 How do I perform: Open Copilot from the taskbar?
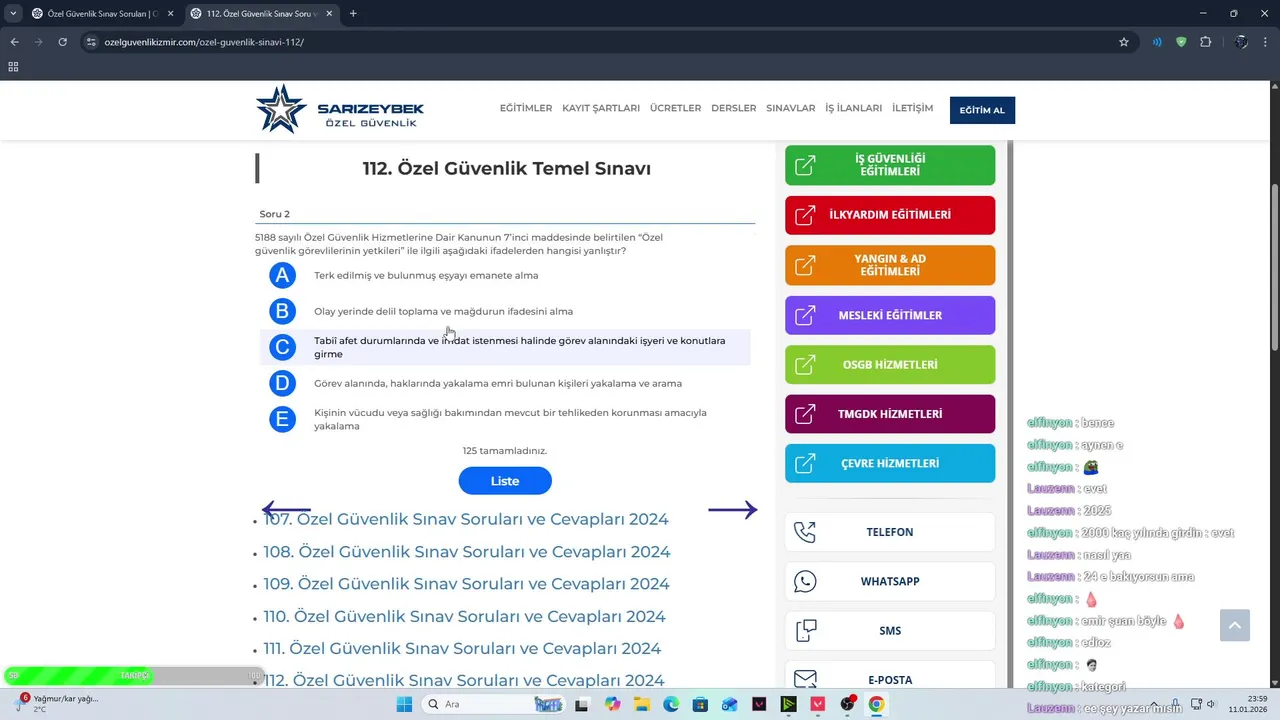tap(612, 704)
